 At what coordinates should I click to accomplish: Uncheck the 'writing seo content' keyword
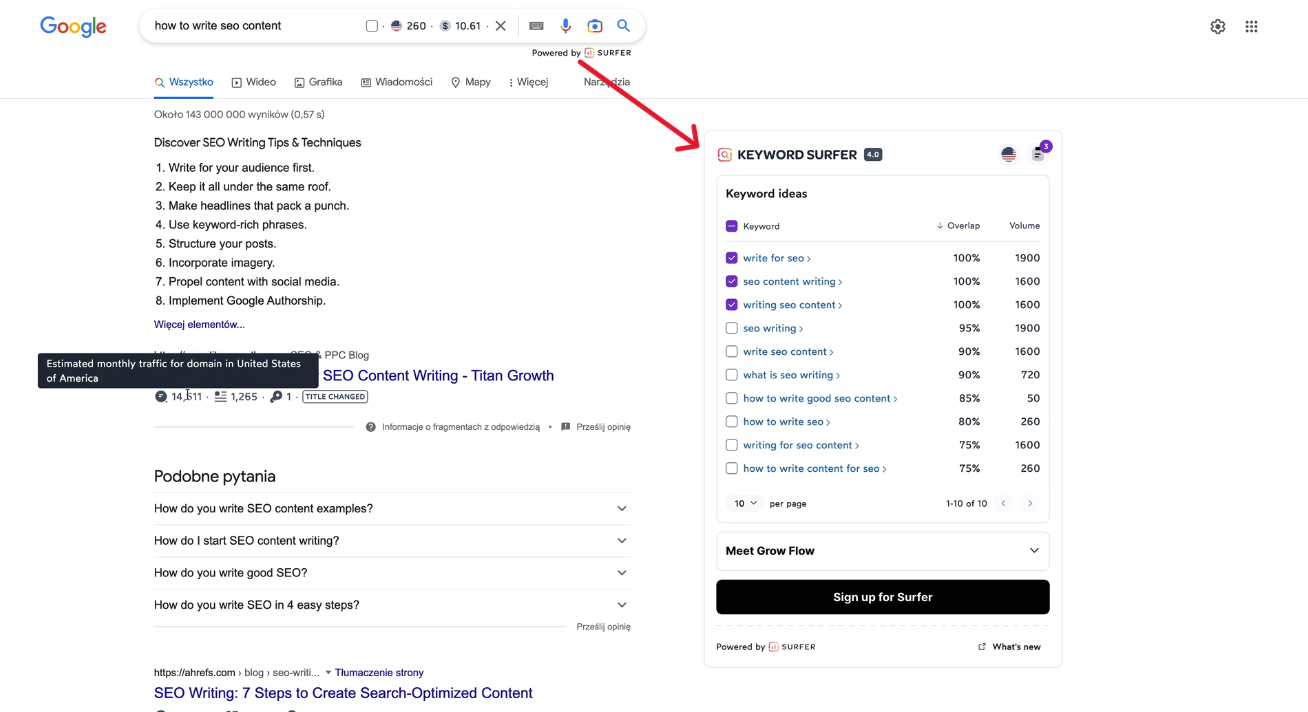pyautogui.click(x=732, y=305)
